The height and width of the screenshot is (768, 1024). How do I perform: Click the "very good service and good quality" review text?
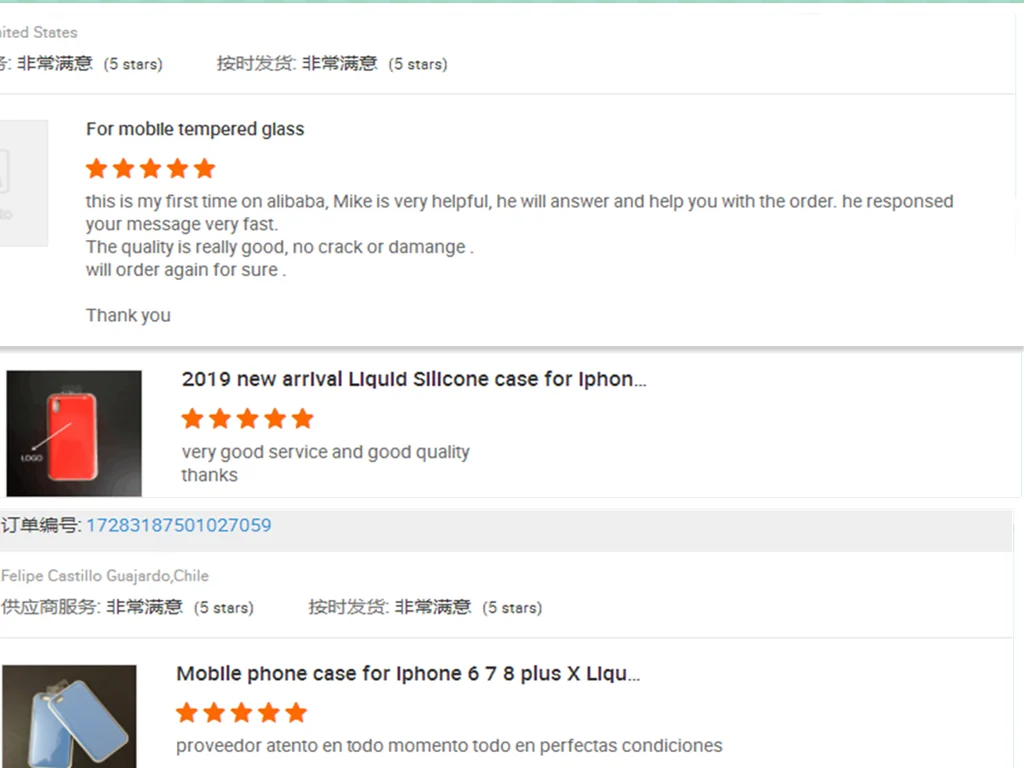(325, 452)
